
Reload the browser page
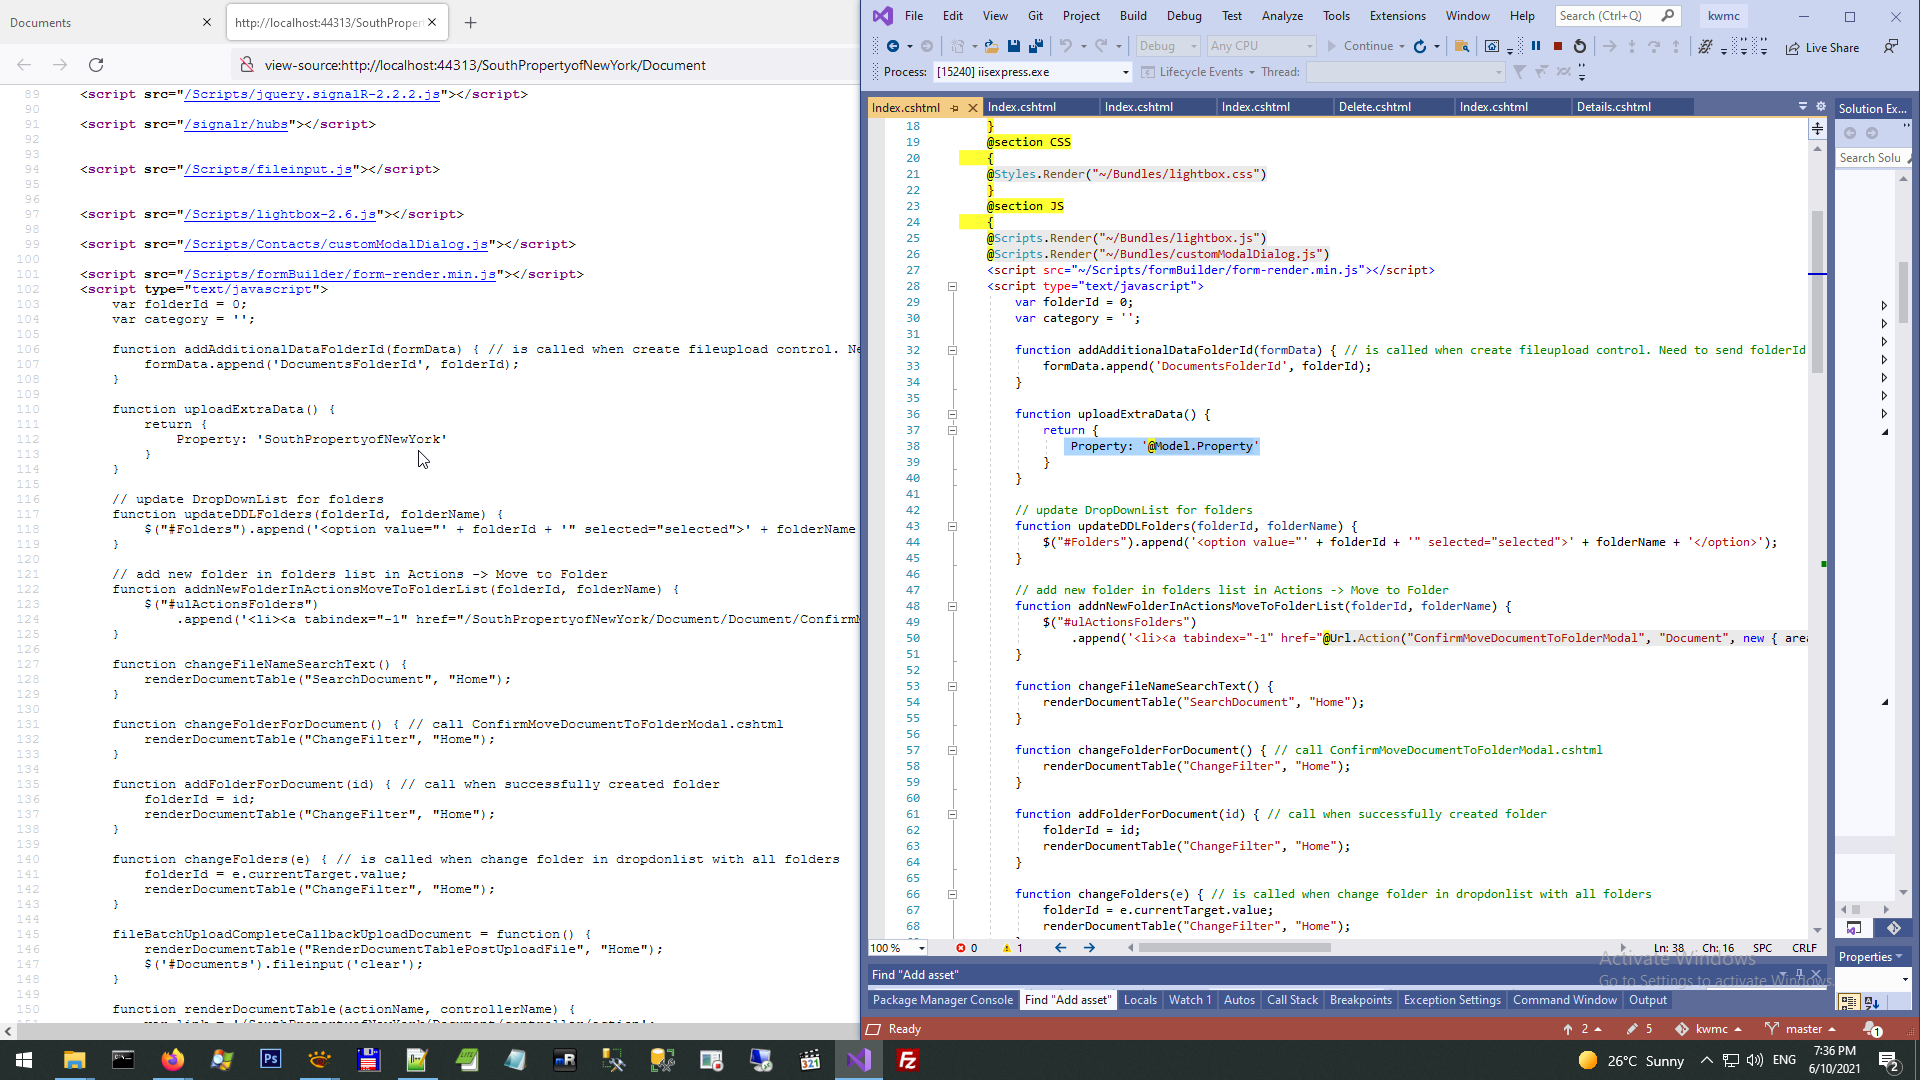[x=96, y=65]
